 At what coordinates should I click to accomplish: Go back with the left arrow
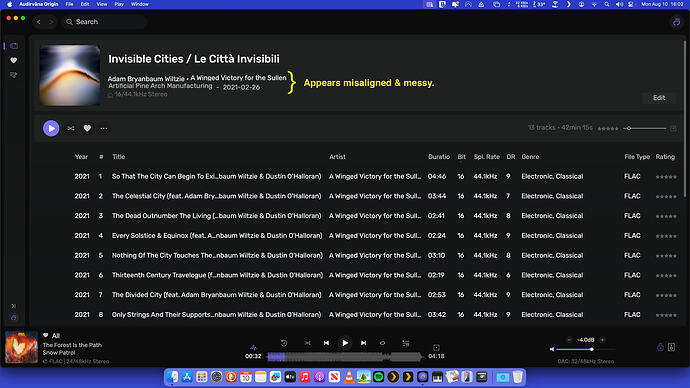tap(39, 22)
